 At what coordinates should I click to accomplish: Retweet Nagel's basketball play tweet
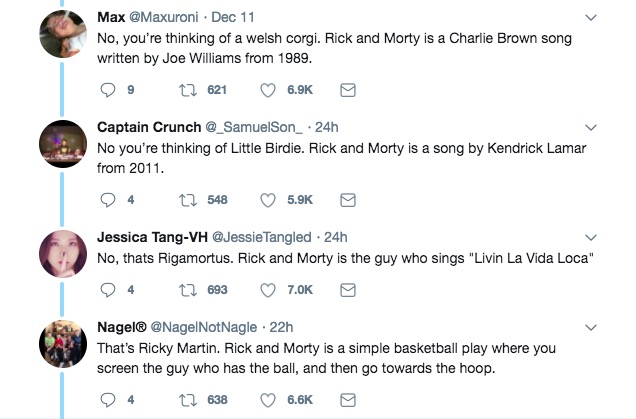[x=186, y=400]
